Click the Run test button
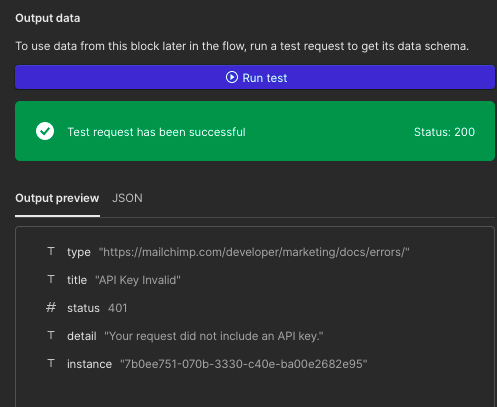The image size is (497, 407). pos(255,77)
